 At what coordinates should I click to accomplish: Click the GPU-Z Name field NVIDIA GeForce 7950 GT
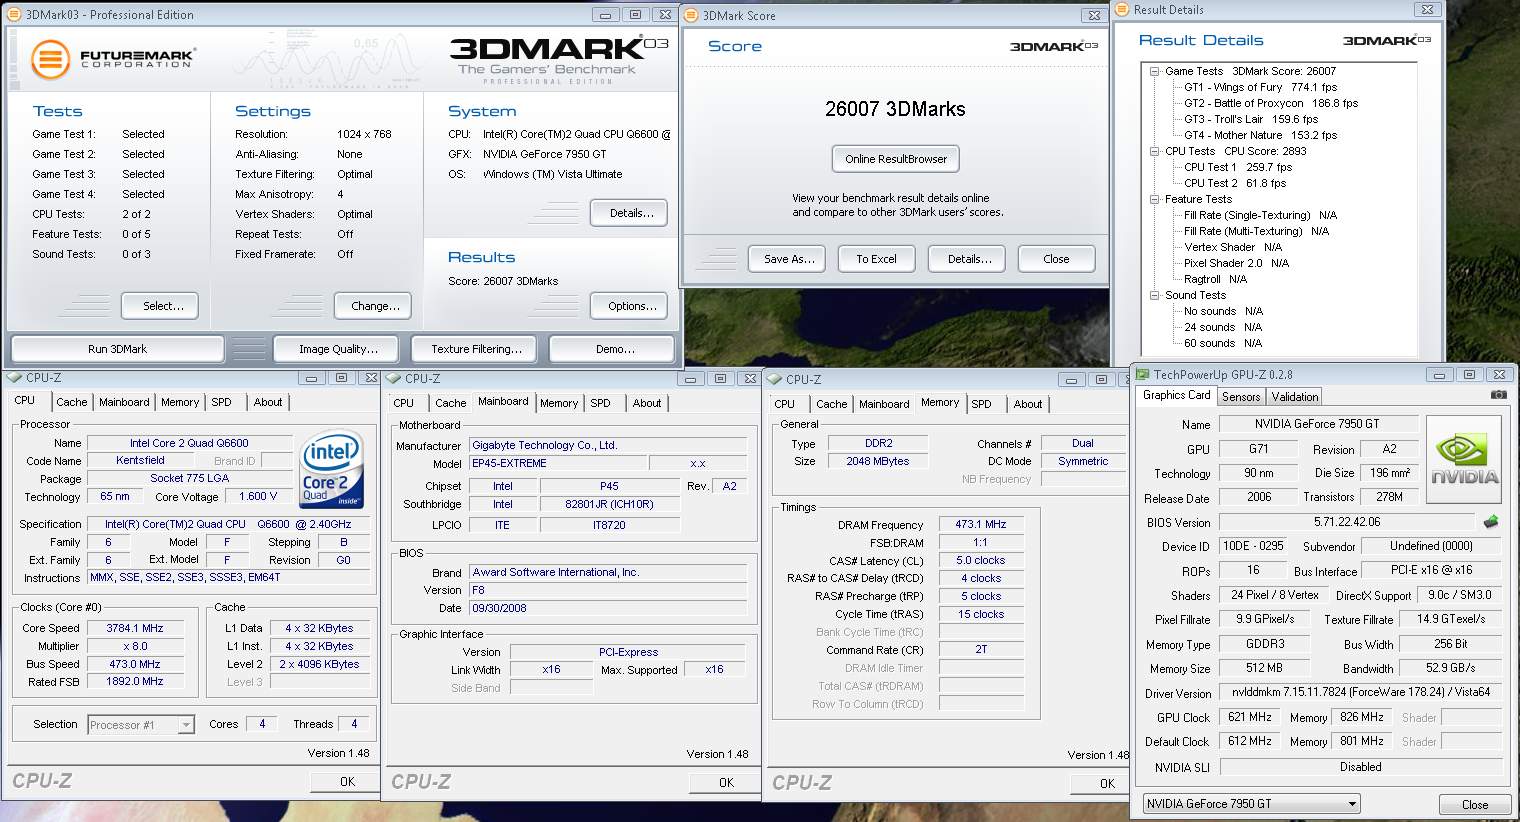(1317, 424)
